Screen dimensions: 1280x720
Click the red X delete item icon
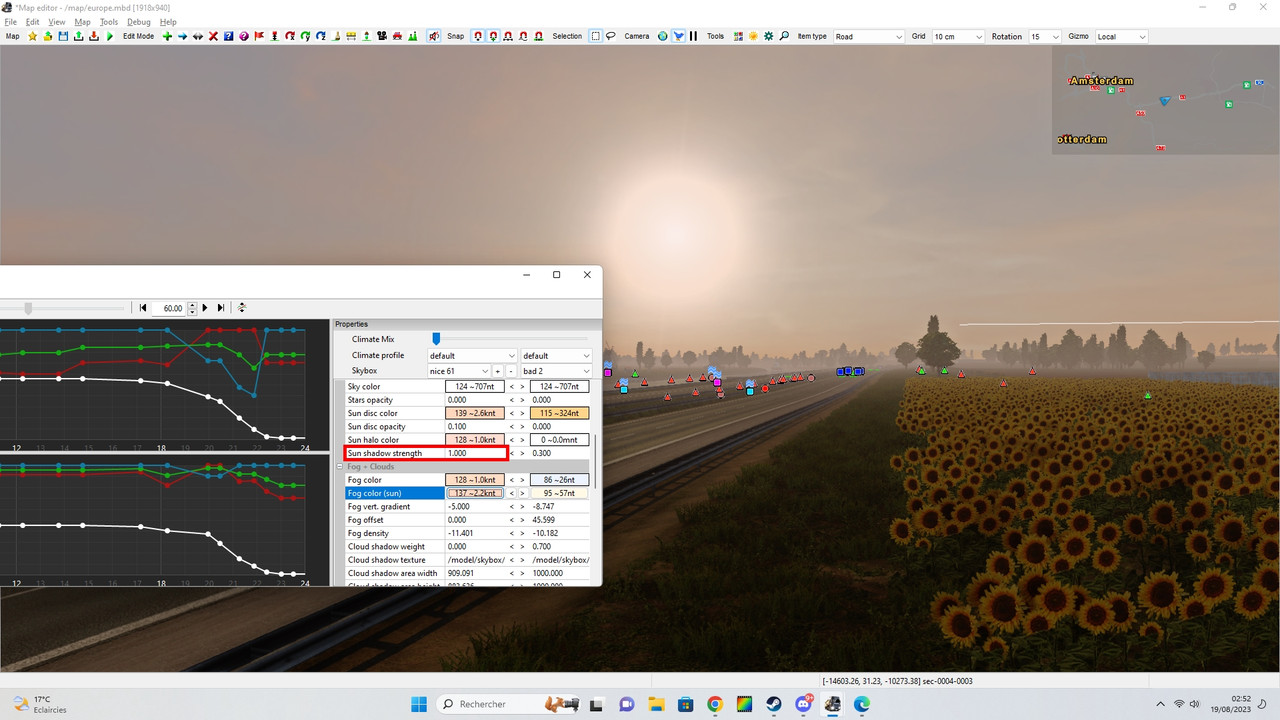pos(213,36)
